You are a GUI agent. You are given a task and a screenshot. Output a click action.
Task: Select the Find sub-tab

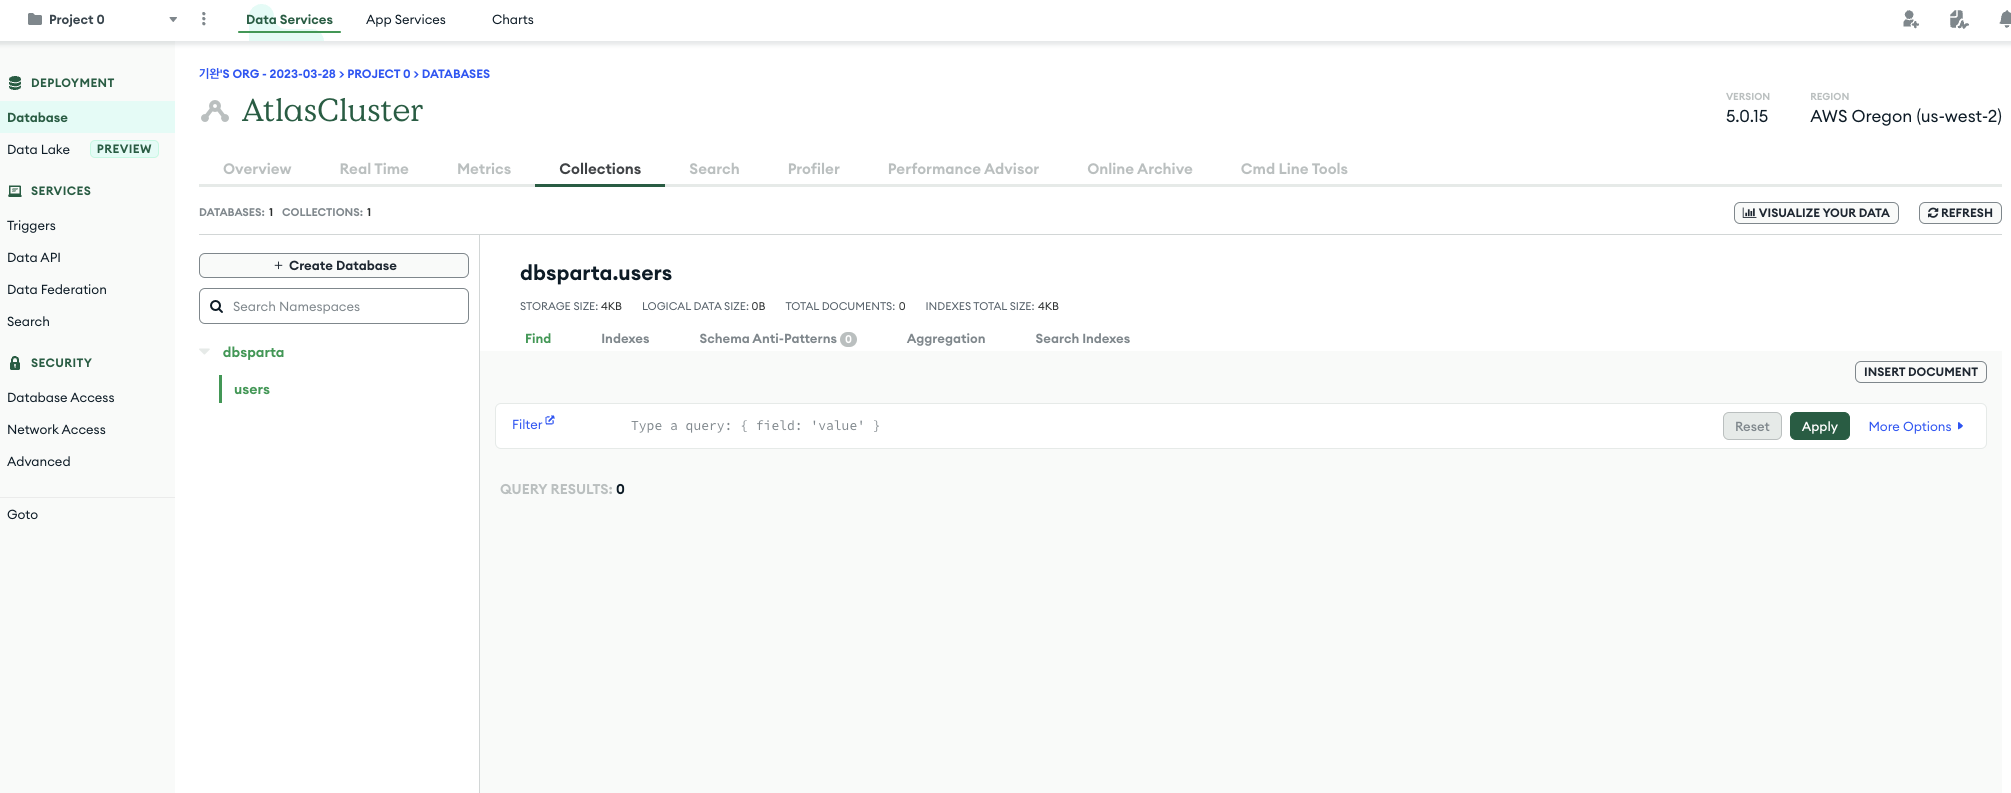point(538,339)
